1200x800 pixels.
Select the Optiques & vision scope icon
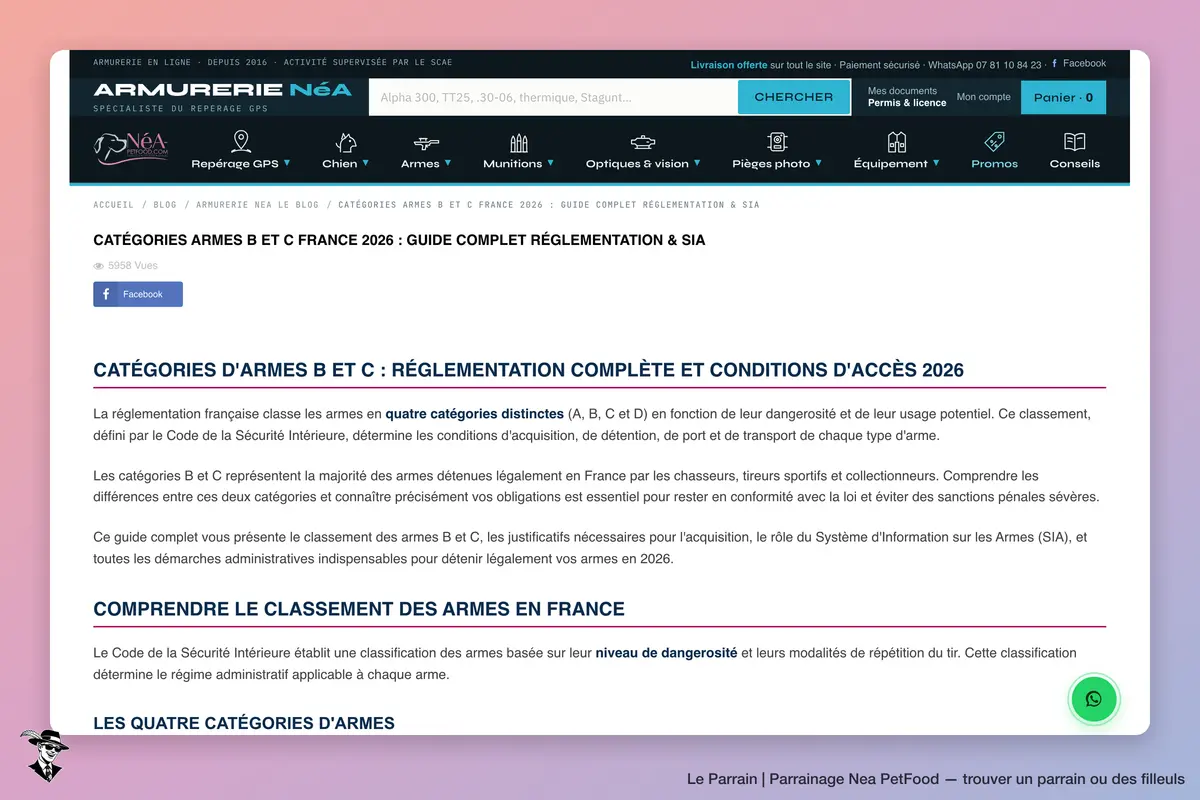pos(643,143)
